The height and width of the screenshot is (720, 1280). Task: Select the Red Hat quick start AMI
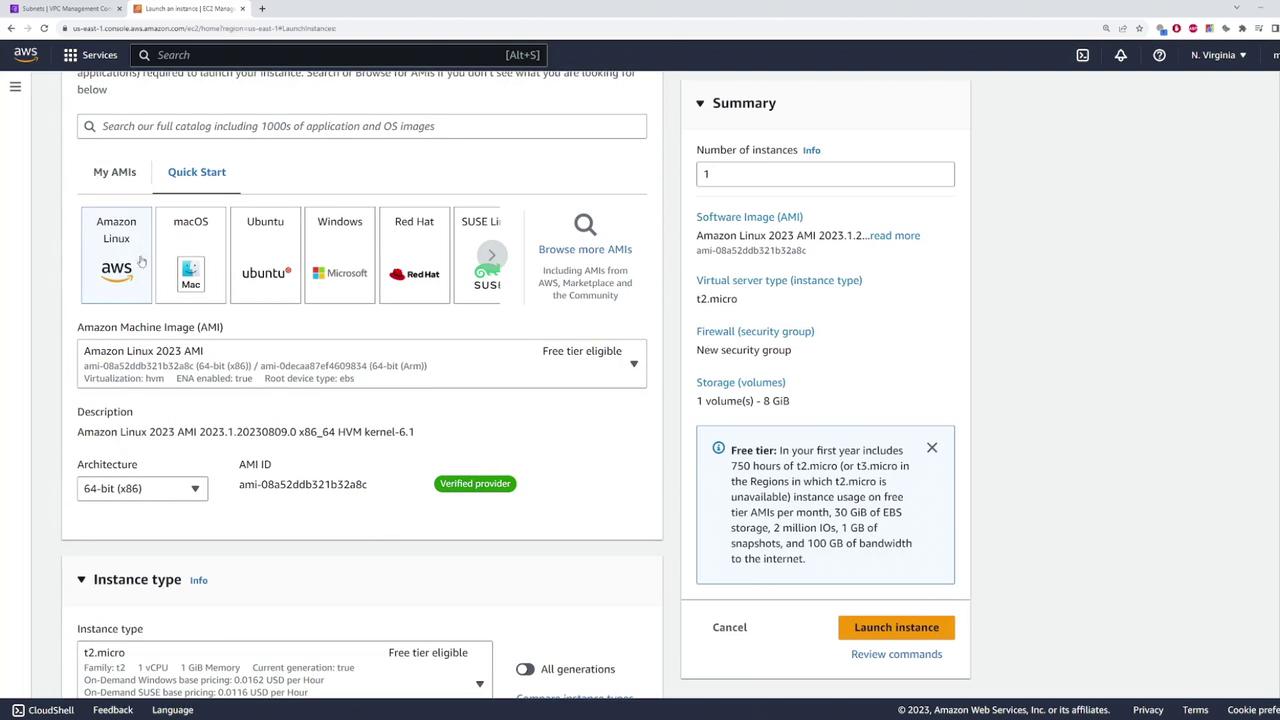point(414,255)
